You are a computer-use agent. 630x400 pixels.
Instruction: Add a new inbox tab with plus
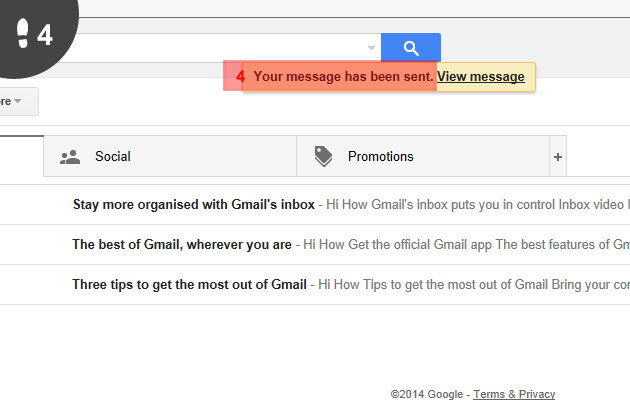[x=558, y=157]
